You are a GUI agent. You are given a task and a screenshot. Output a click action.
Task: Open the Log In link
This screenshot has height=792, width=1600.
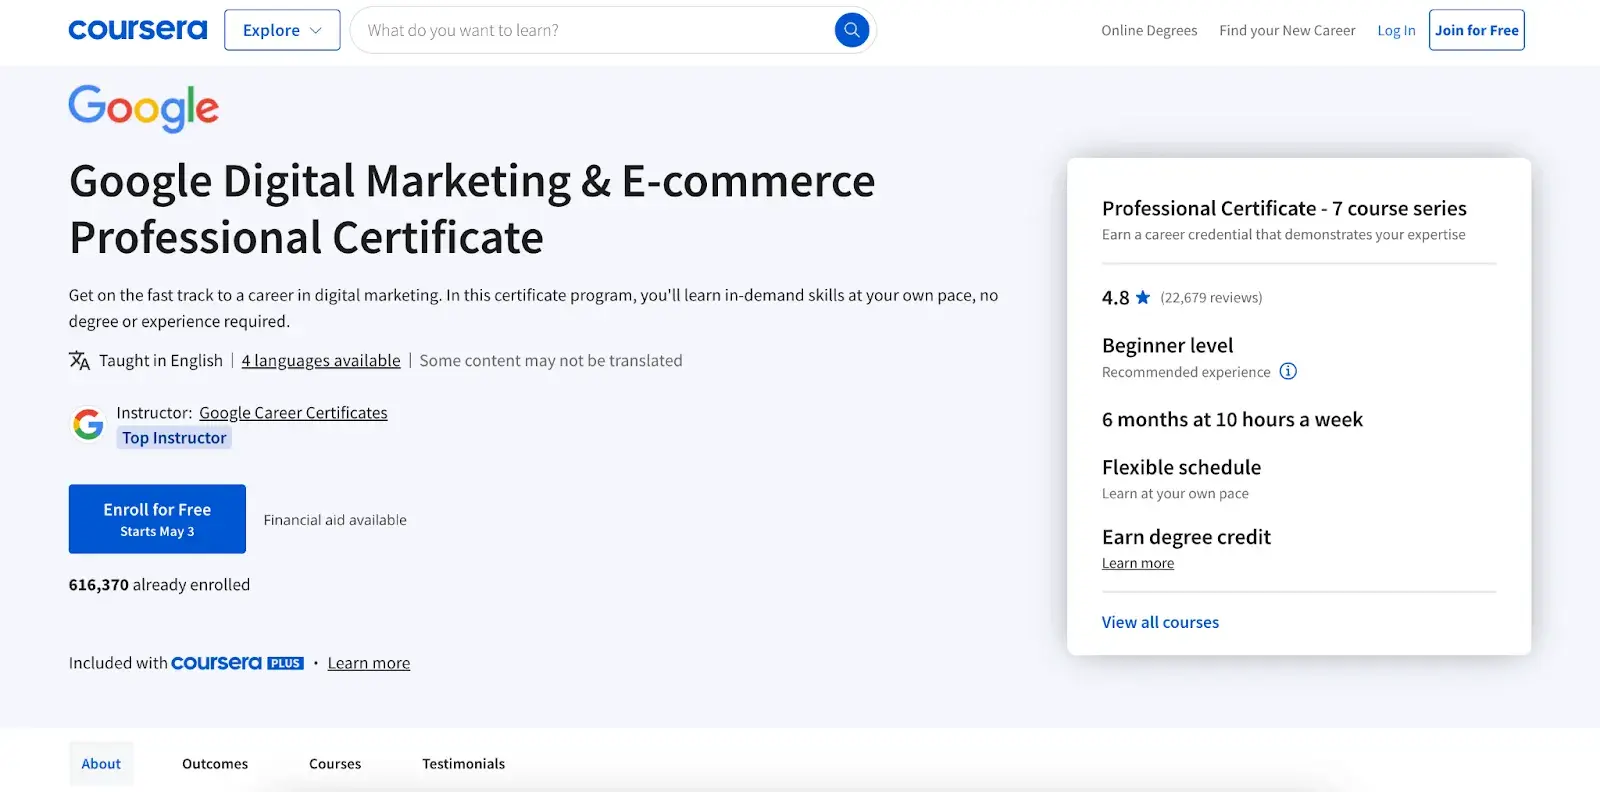(1396, 31)
